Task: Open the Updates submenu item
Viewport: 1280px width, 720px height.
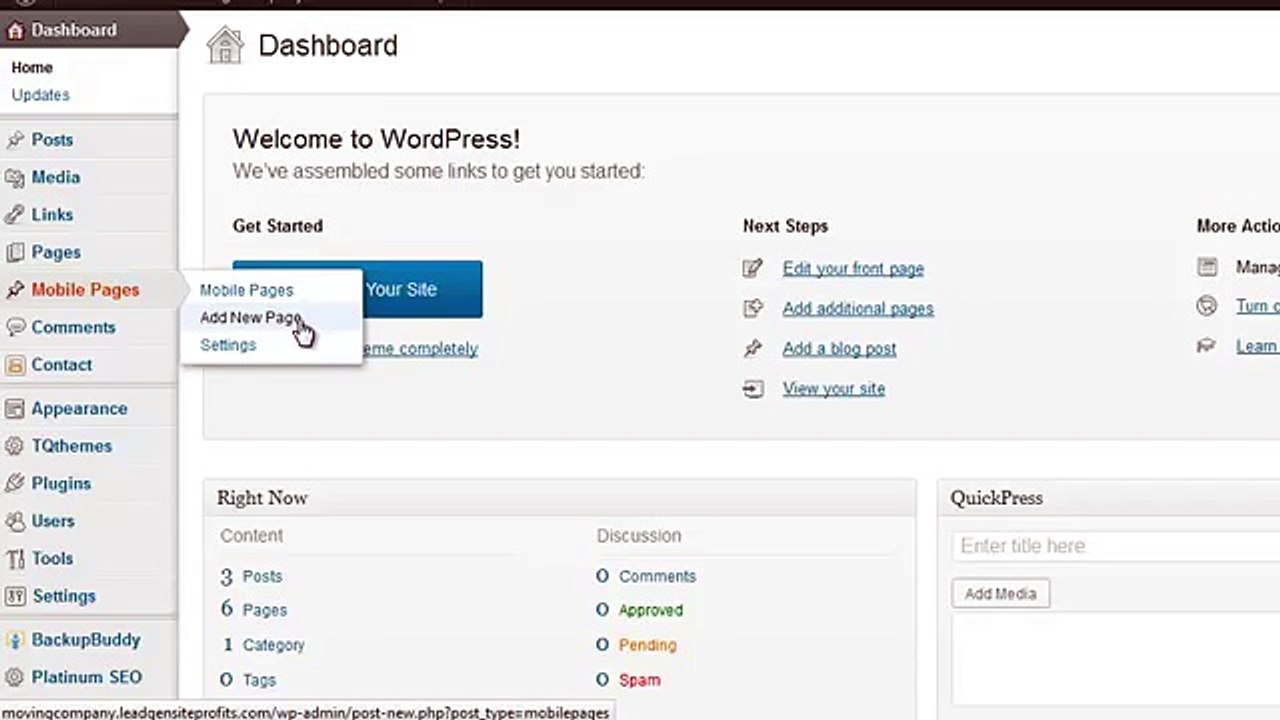Action: coord(40,95)
